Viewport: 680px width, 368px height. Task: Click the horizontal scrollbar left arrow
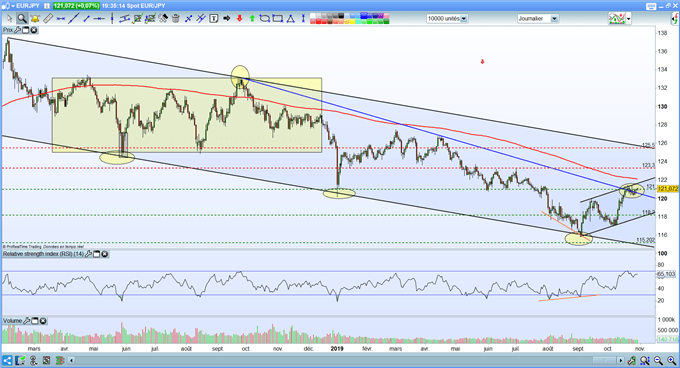72,360
